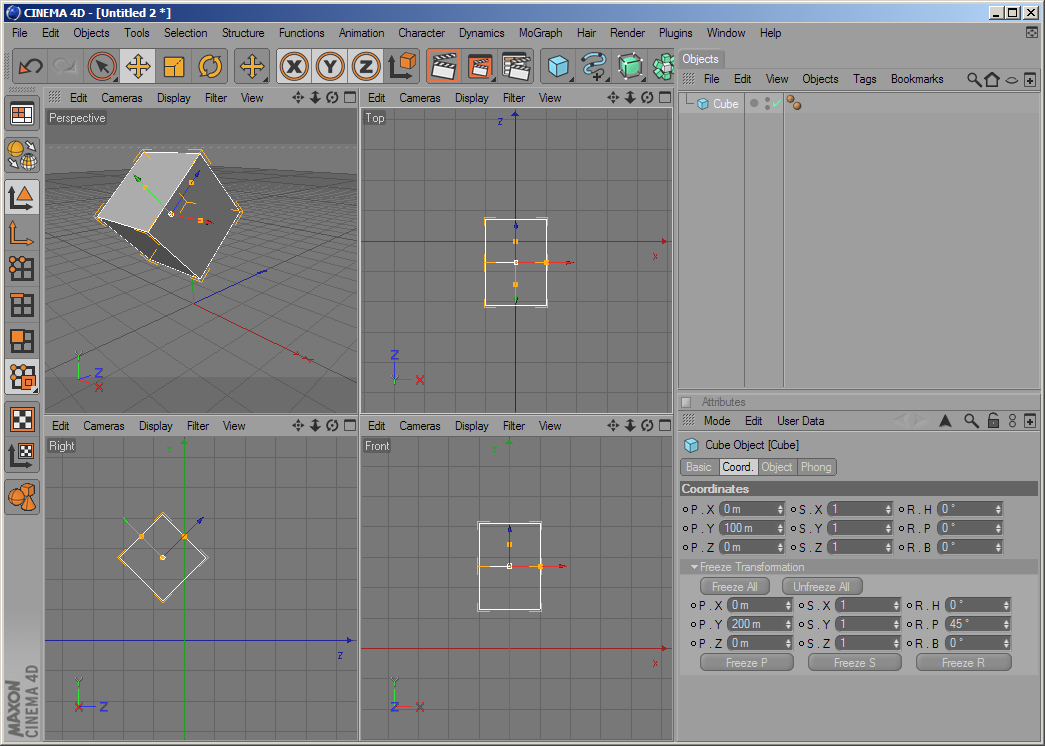The width and height of the screenshot is (1045, 746).
Task: Open the Cameras menu in the Top viewport
Action: coord(420,98)
